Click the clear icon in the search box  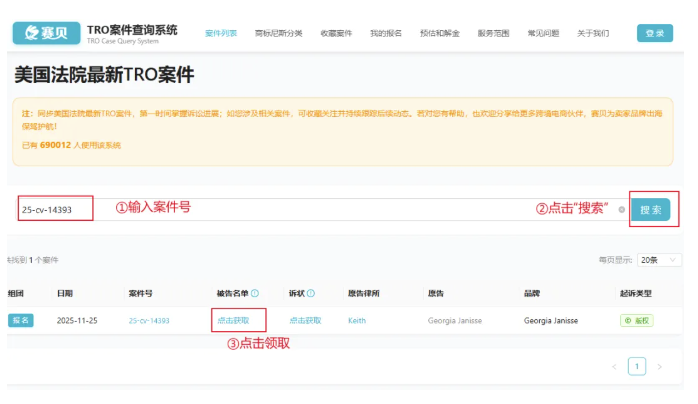click(621, 210)
